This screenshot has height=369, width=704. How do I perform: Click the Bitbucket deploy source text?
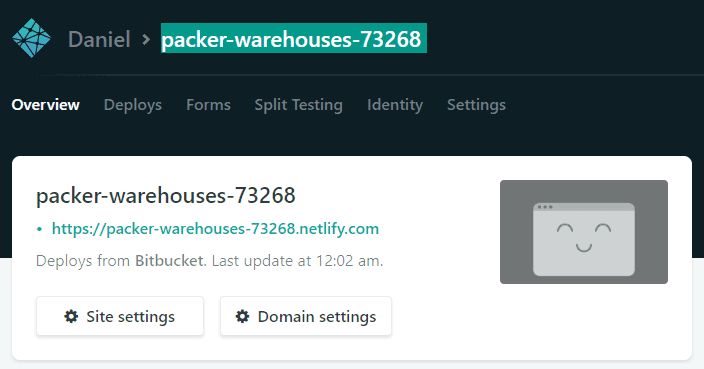[169, 261]
